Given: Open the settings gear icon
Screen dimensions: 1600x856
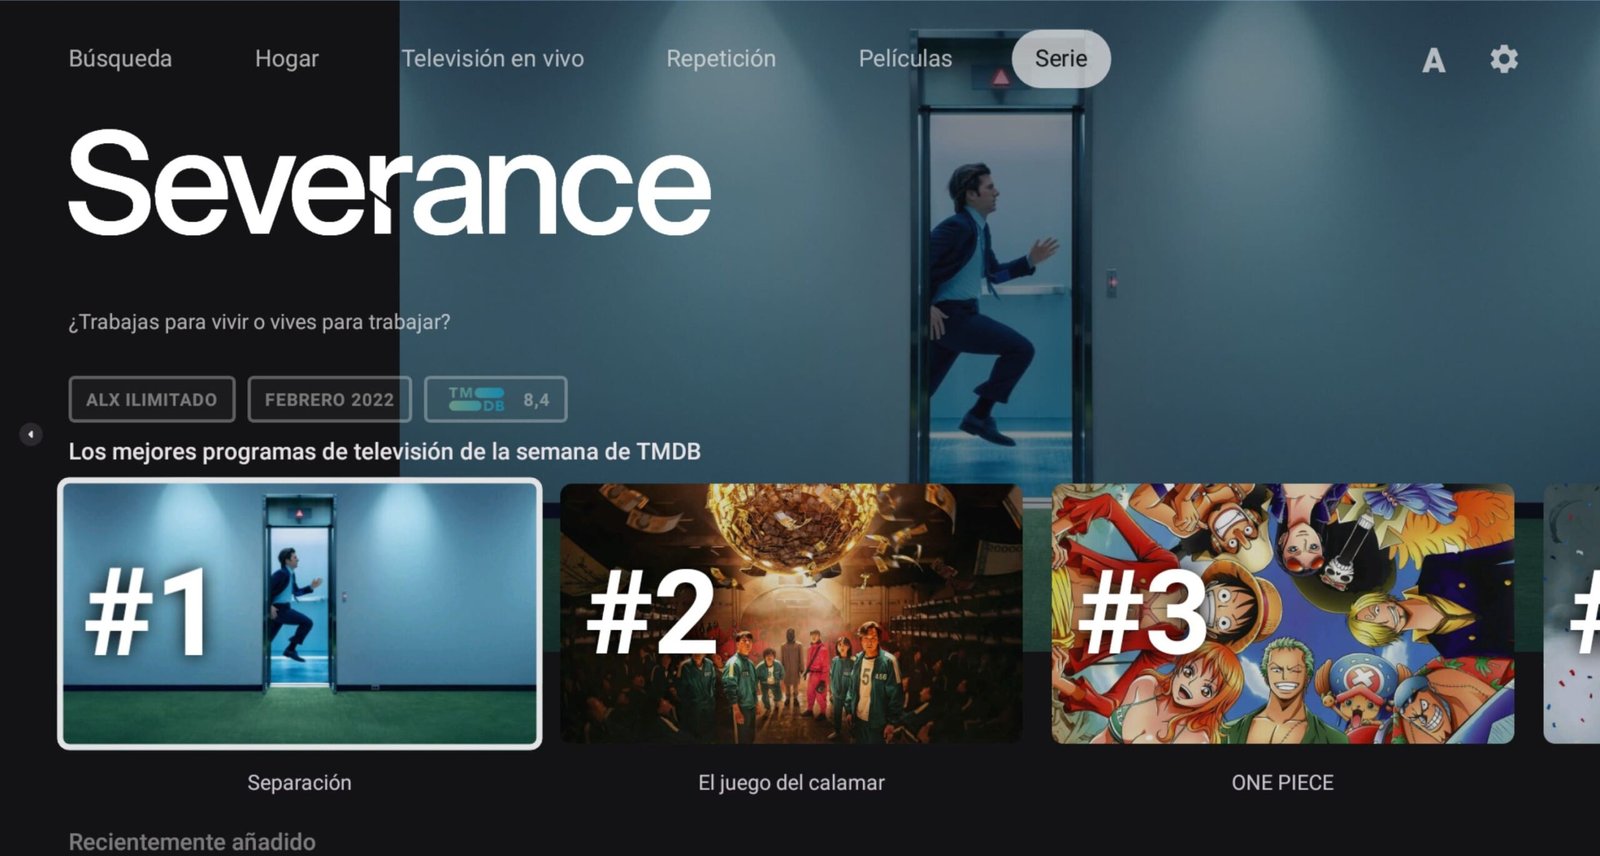Looking at the screenshot, I should point(1503,59).
